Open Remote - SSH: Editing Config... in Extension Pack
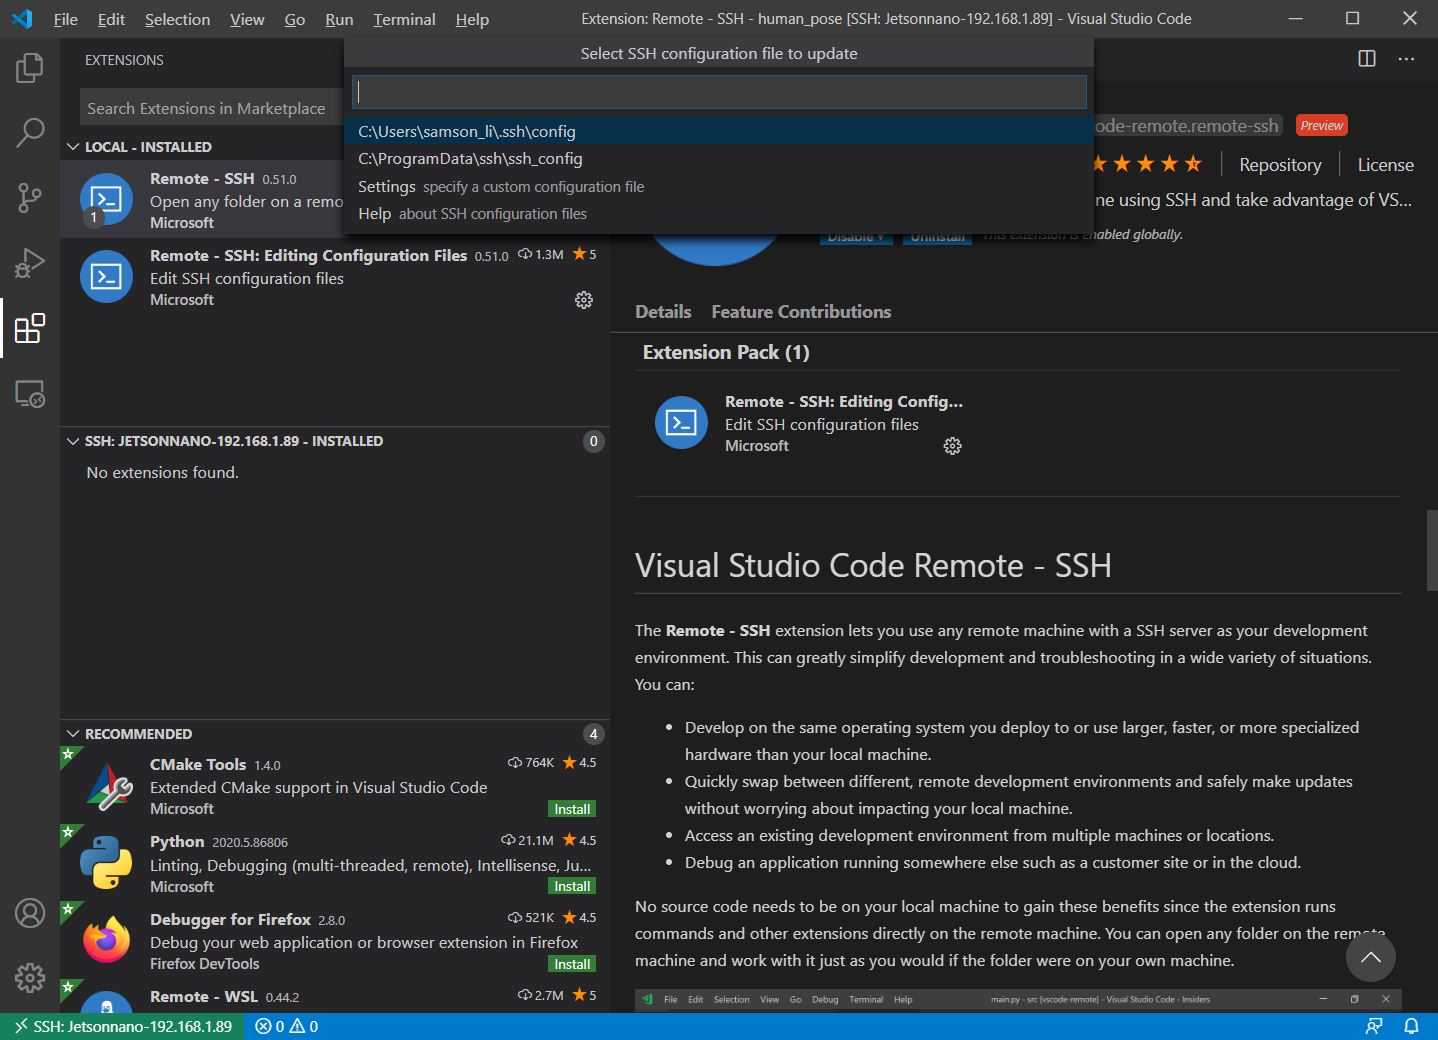The height and width of the screenshot is (1040, 1438). pyautogui.click(x=843, y=401)
